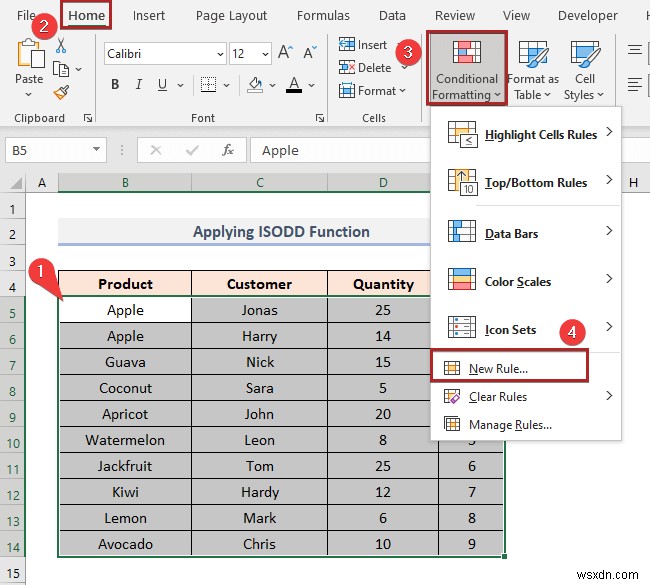Switch to the Insert tab
The image size is (650, 585).
pos(148,16)
